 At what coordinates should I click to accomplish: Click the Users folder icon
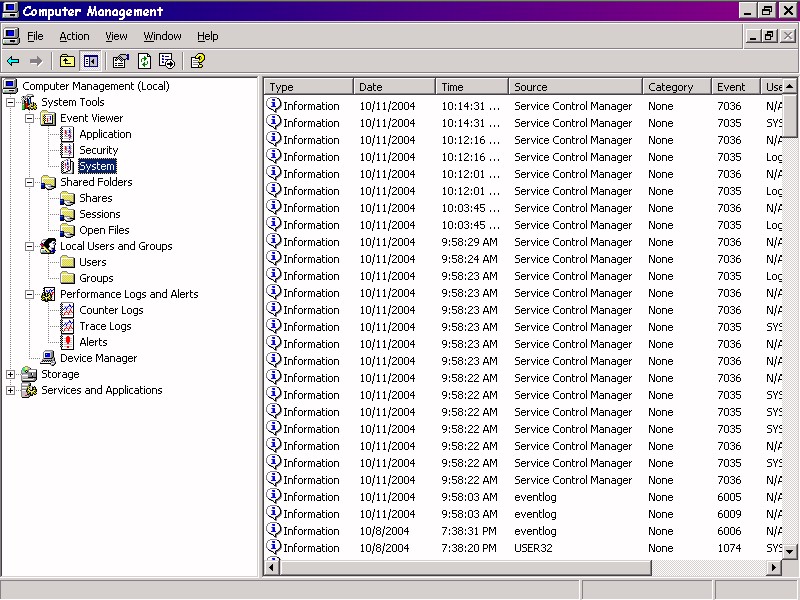(x=67, y=262)
